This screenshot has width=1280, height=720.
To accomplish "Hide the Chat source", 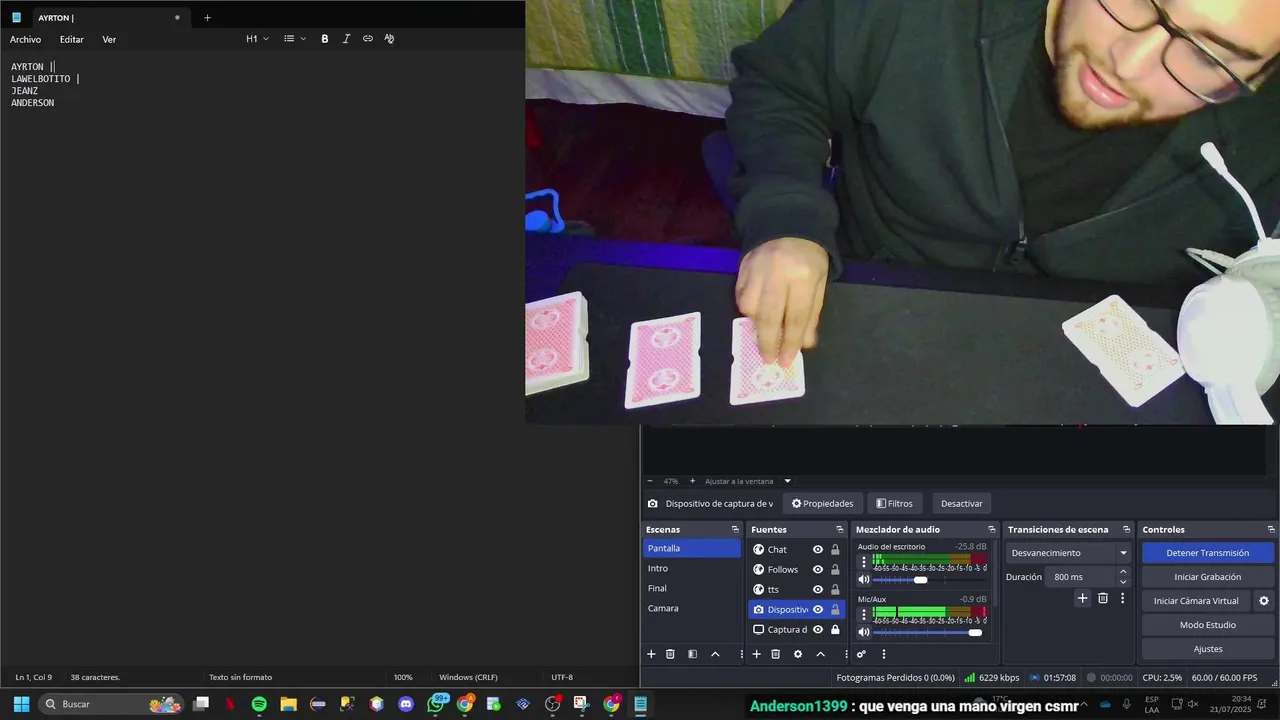I will (x=818, y=550).
